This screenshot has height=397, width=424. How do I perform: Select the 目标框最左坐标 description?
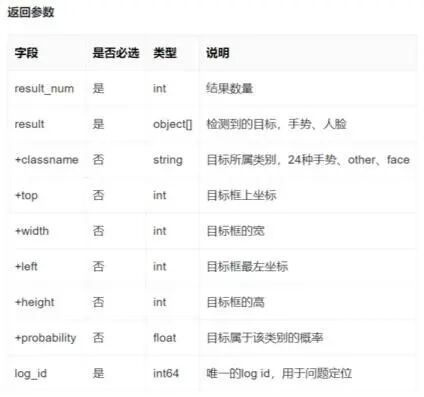click(x=247, y=267)
